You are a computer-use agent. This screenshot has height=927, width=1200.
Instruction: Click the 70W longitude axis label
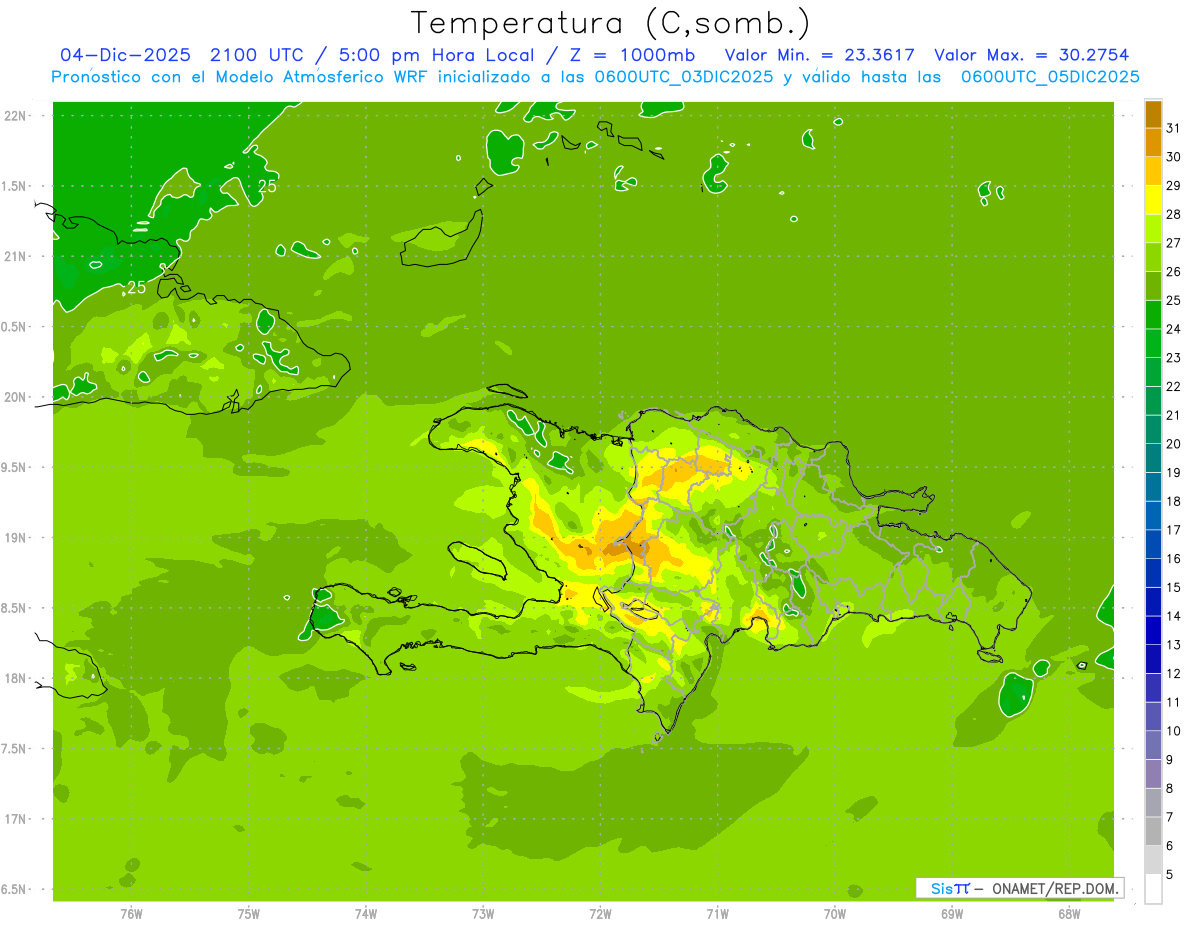coord(835,913)
